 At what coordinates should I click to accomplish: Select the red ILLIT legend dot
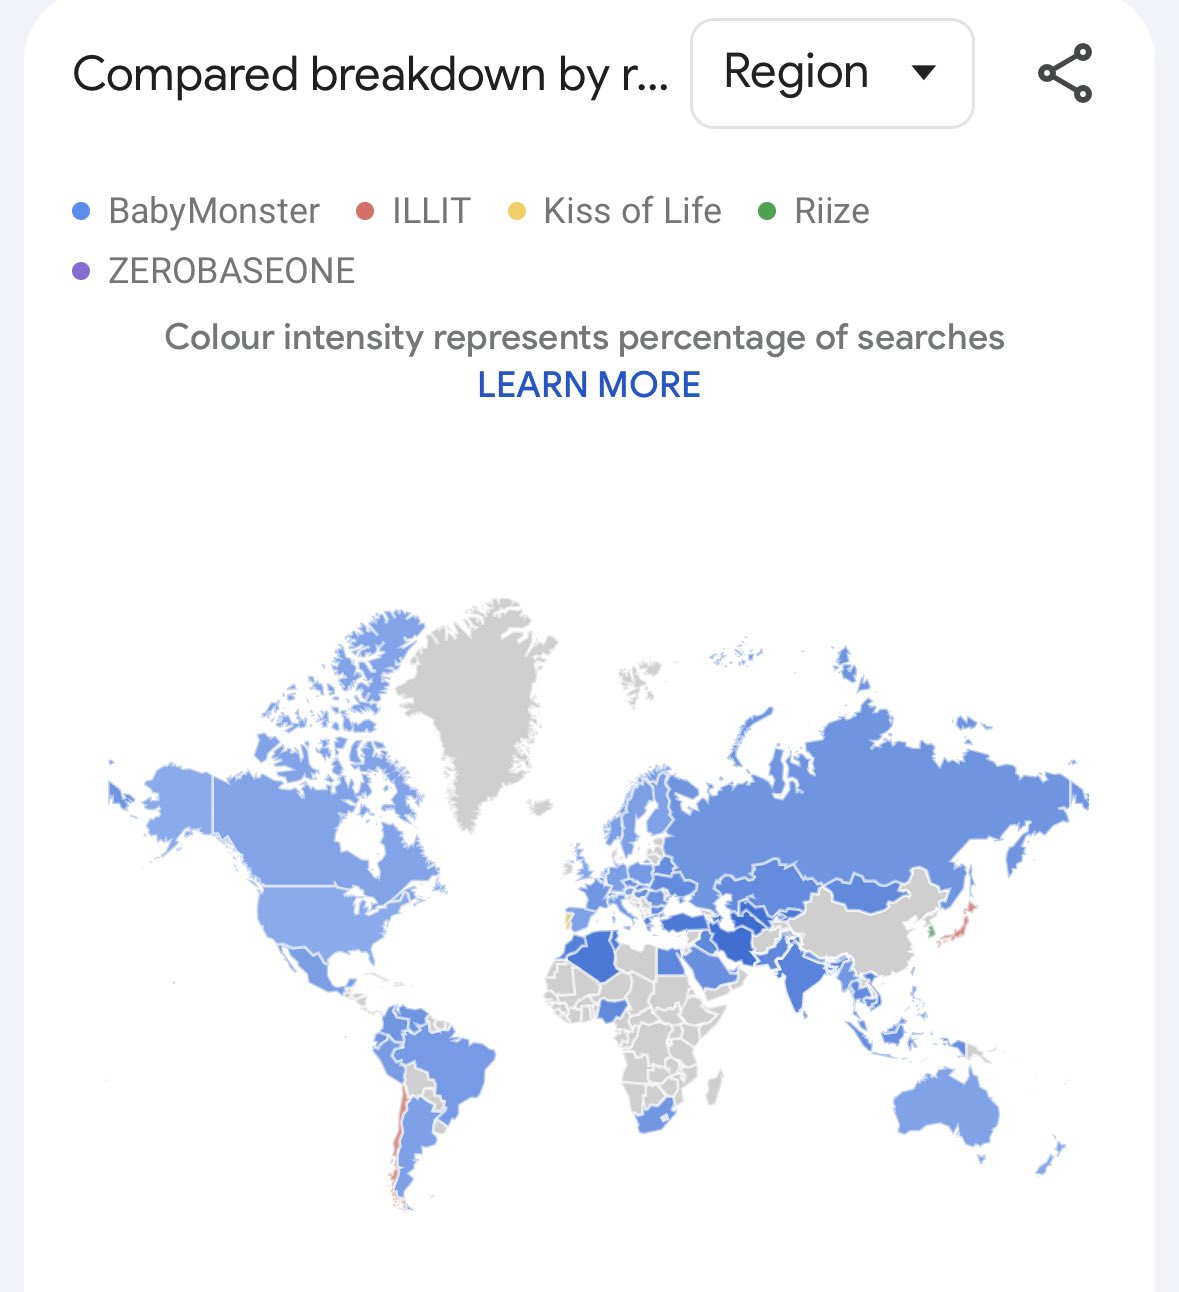365,211
